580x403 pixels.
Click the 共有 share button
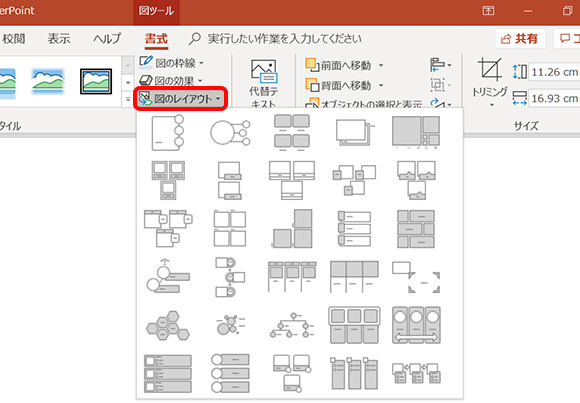pos(520,38)
